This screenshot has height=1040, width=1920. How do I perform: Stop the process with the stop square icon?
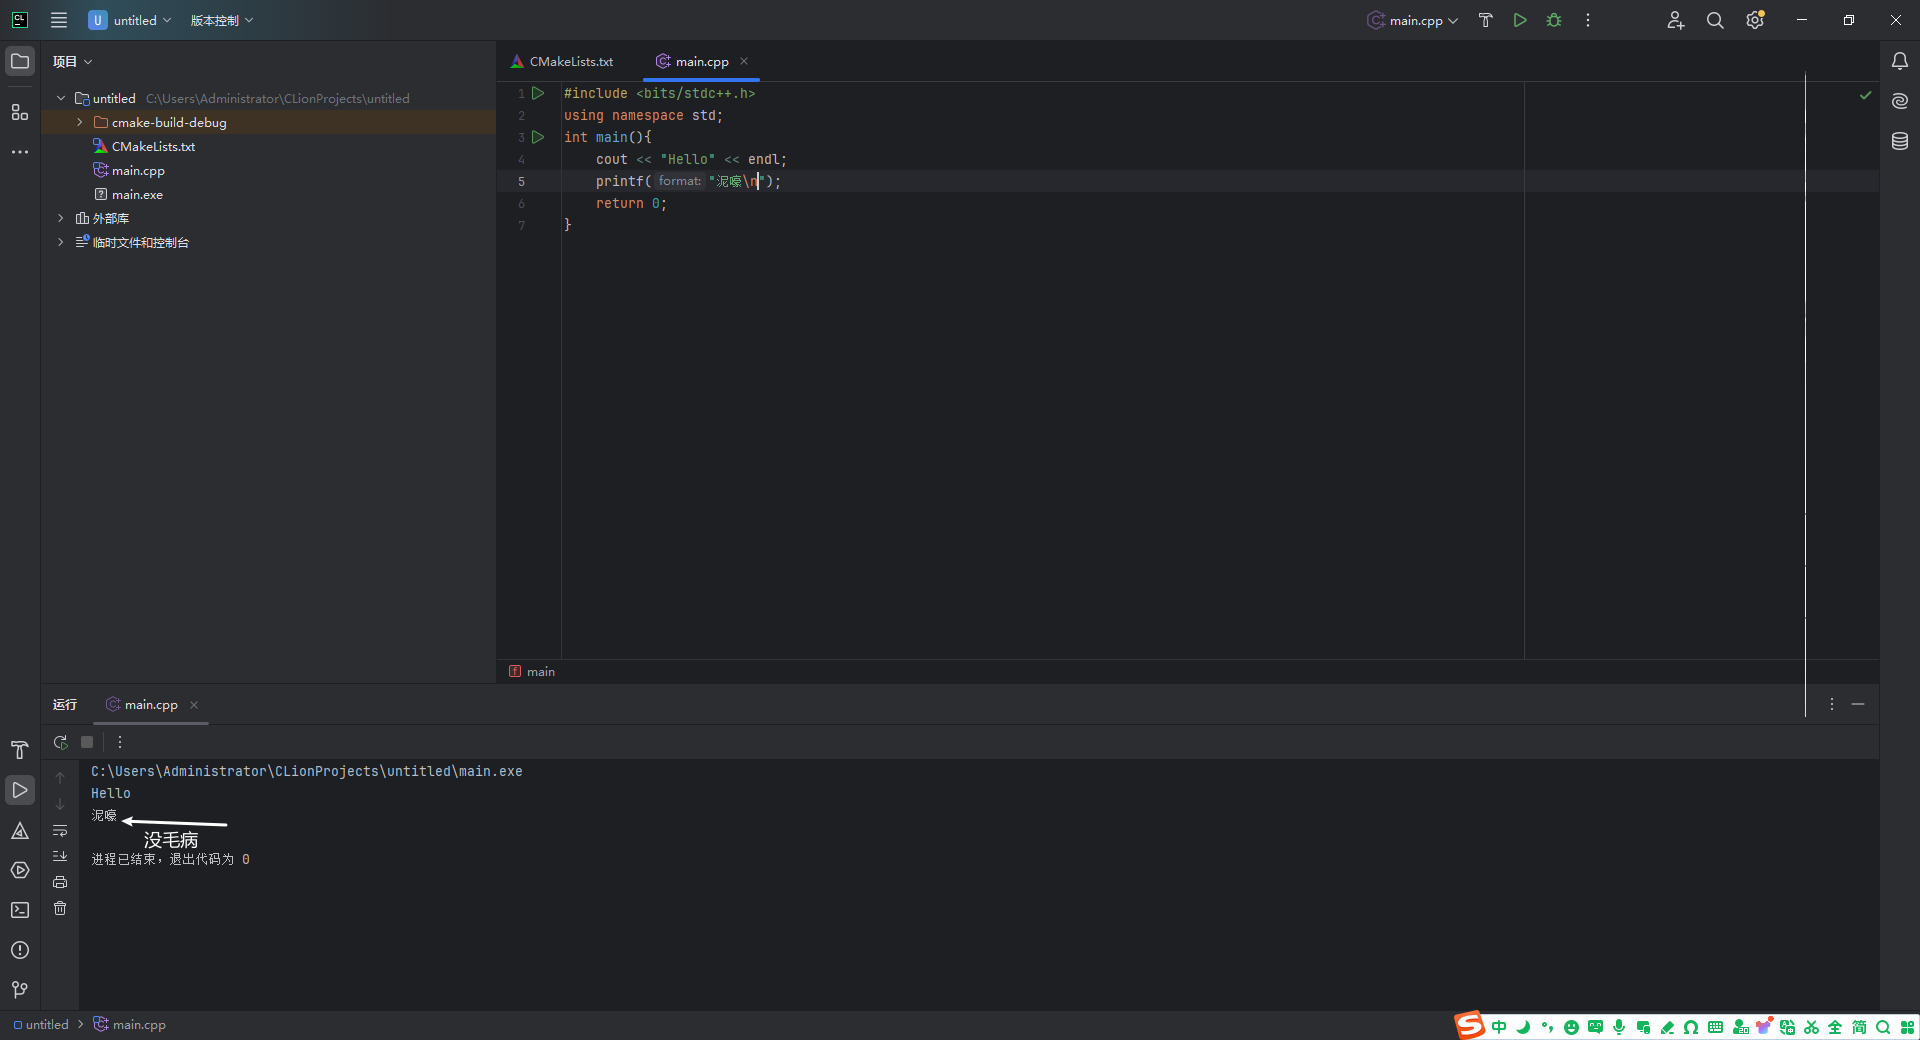86,743
